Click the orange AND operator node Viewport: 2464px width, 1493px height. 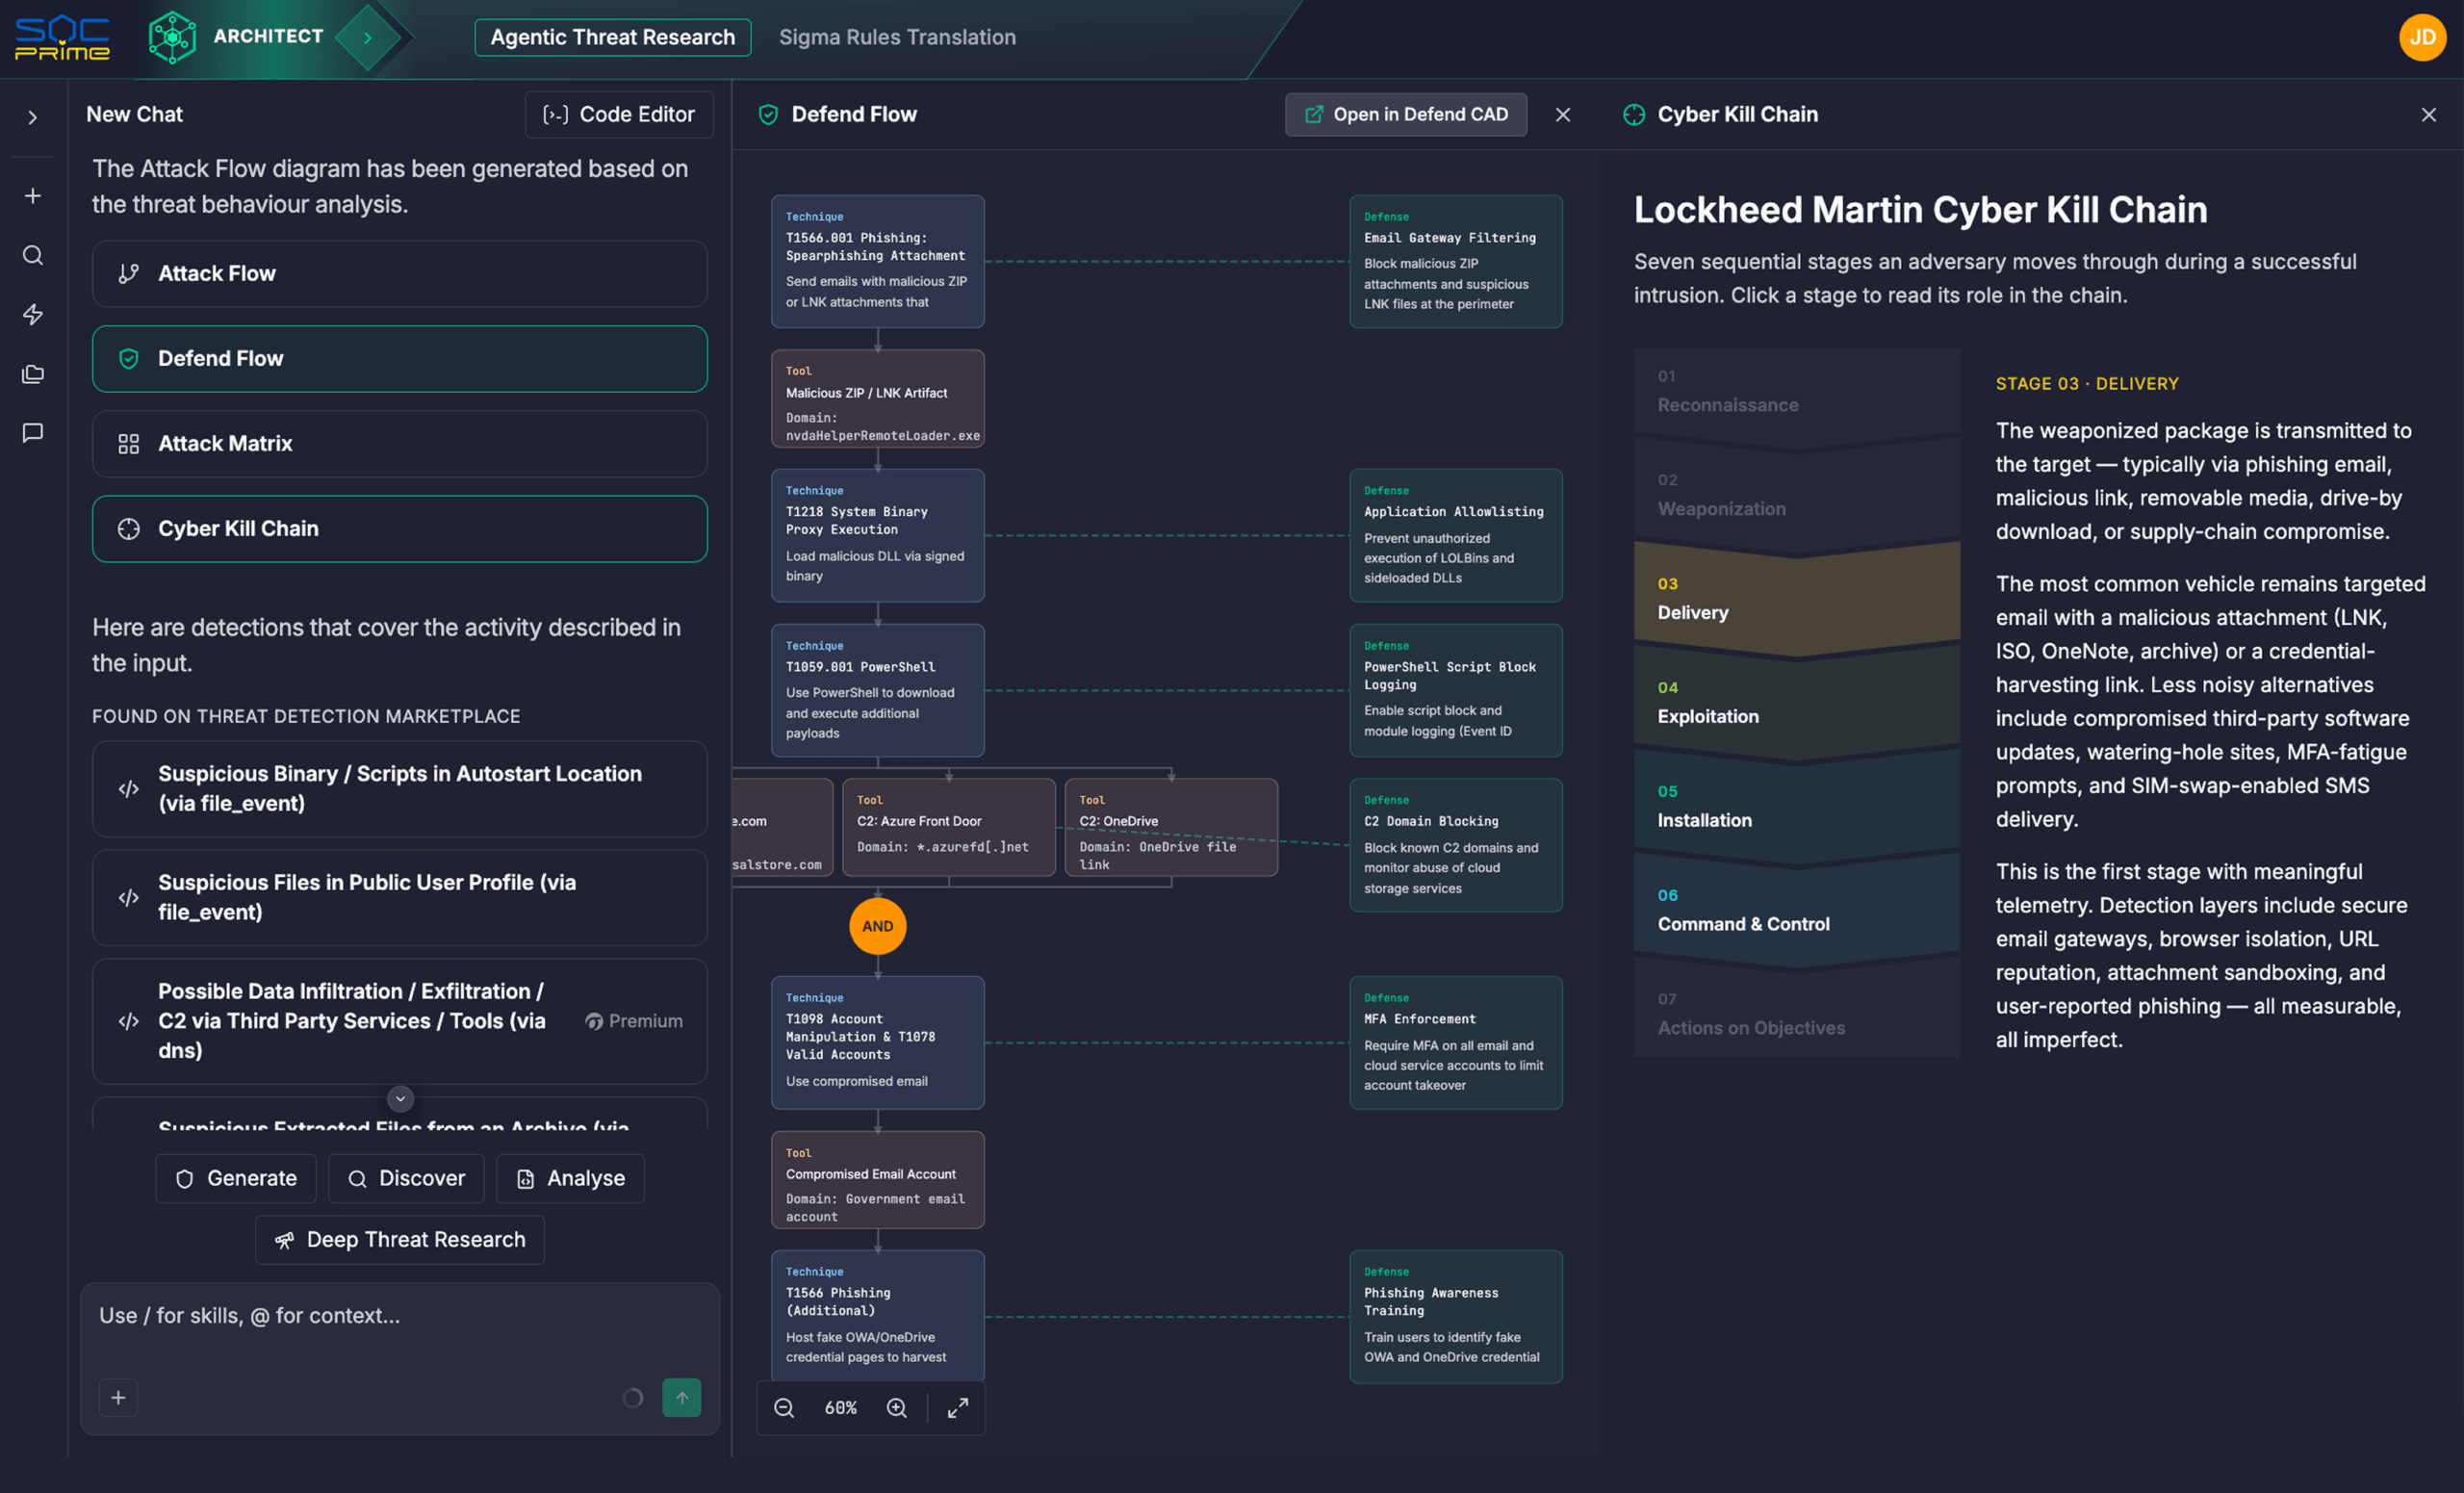(877, 926)
